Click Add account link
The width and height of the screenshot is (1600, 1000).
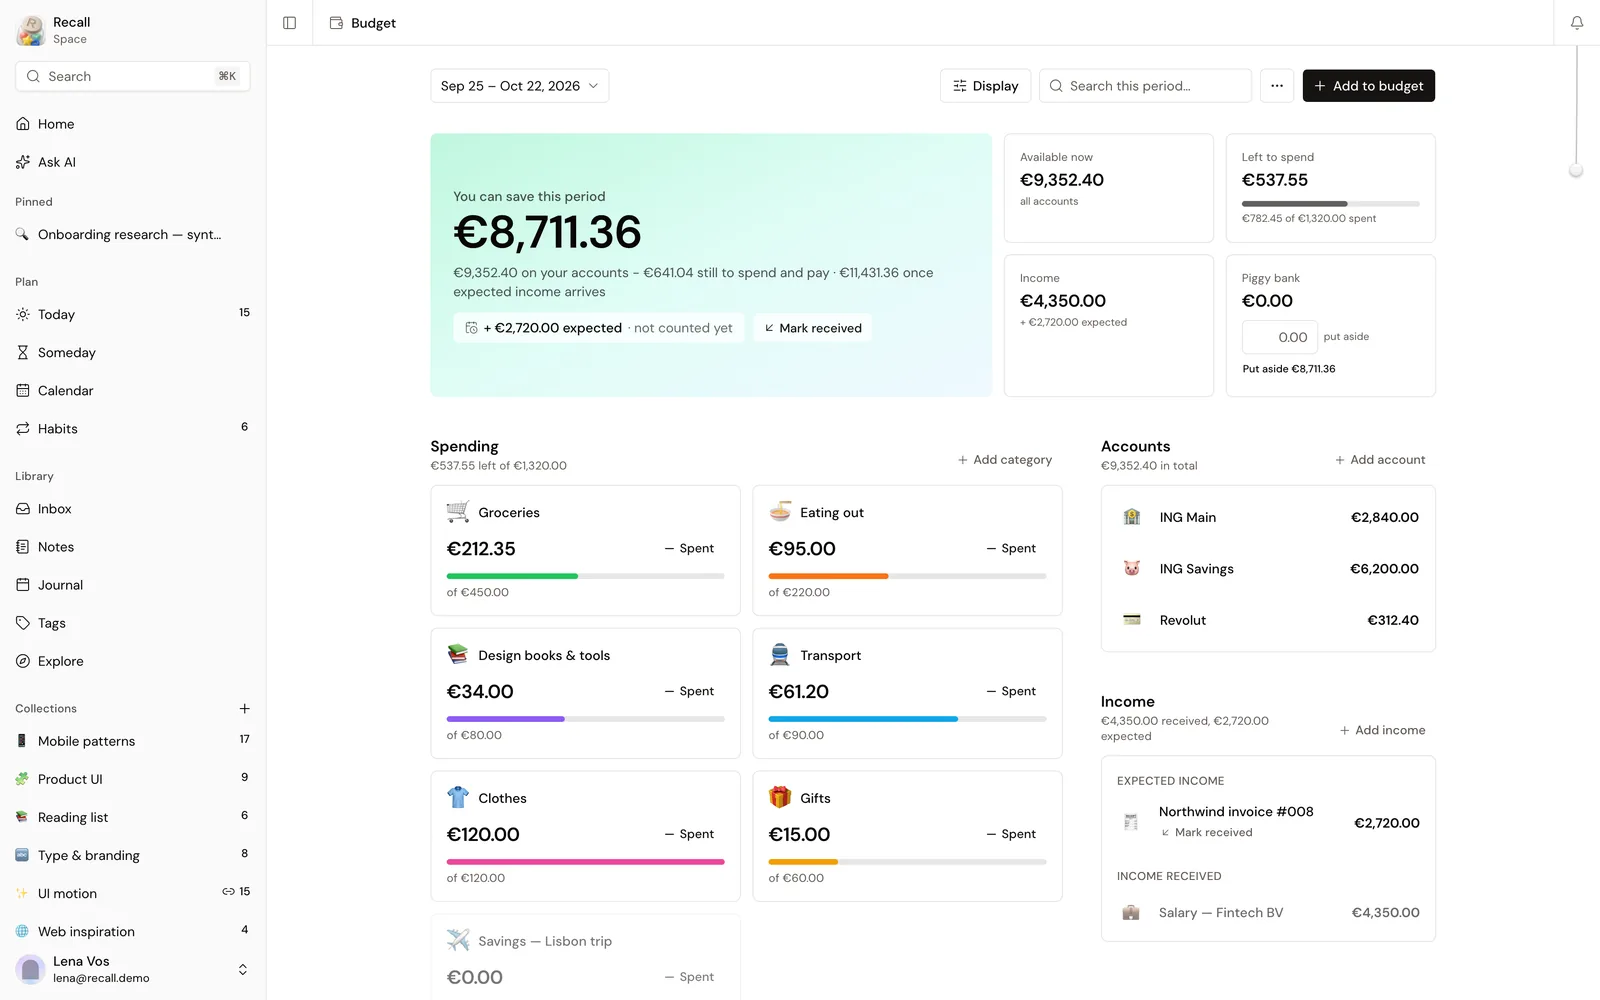point(1380,460)
